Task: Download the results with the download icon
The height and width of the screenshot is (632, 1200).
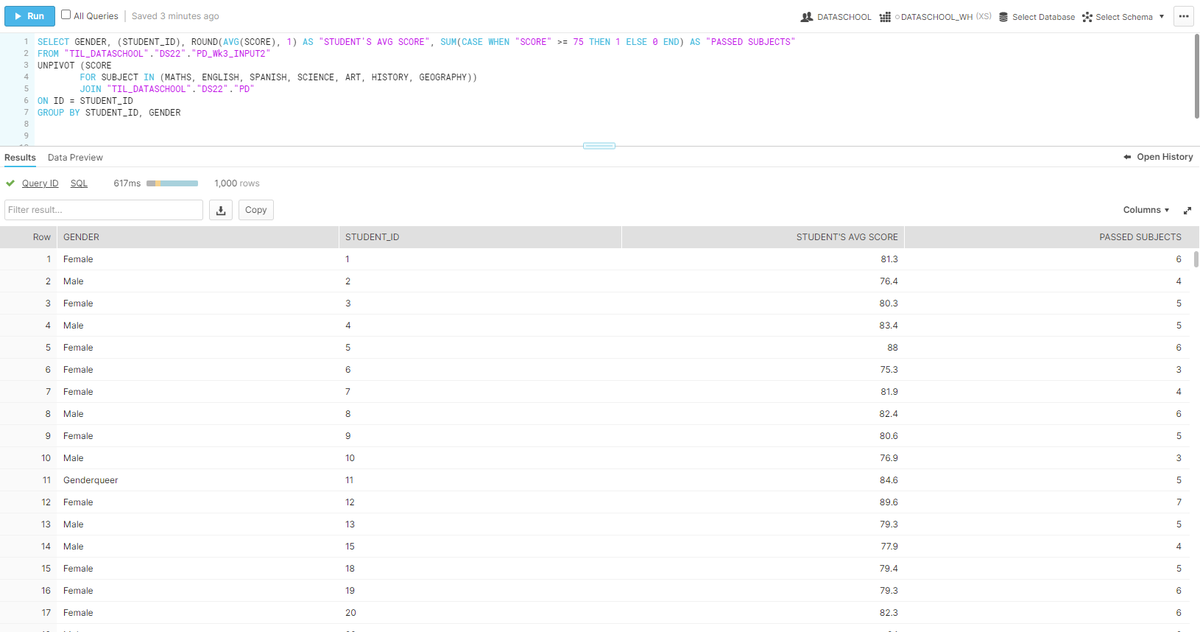Action: click(x=222, y=210)
